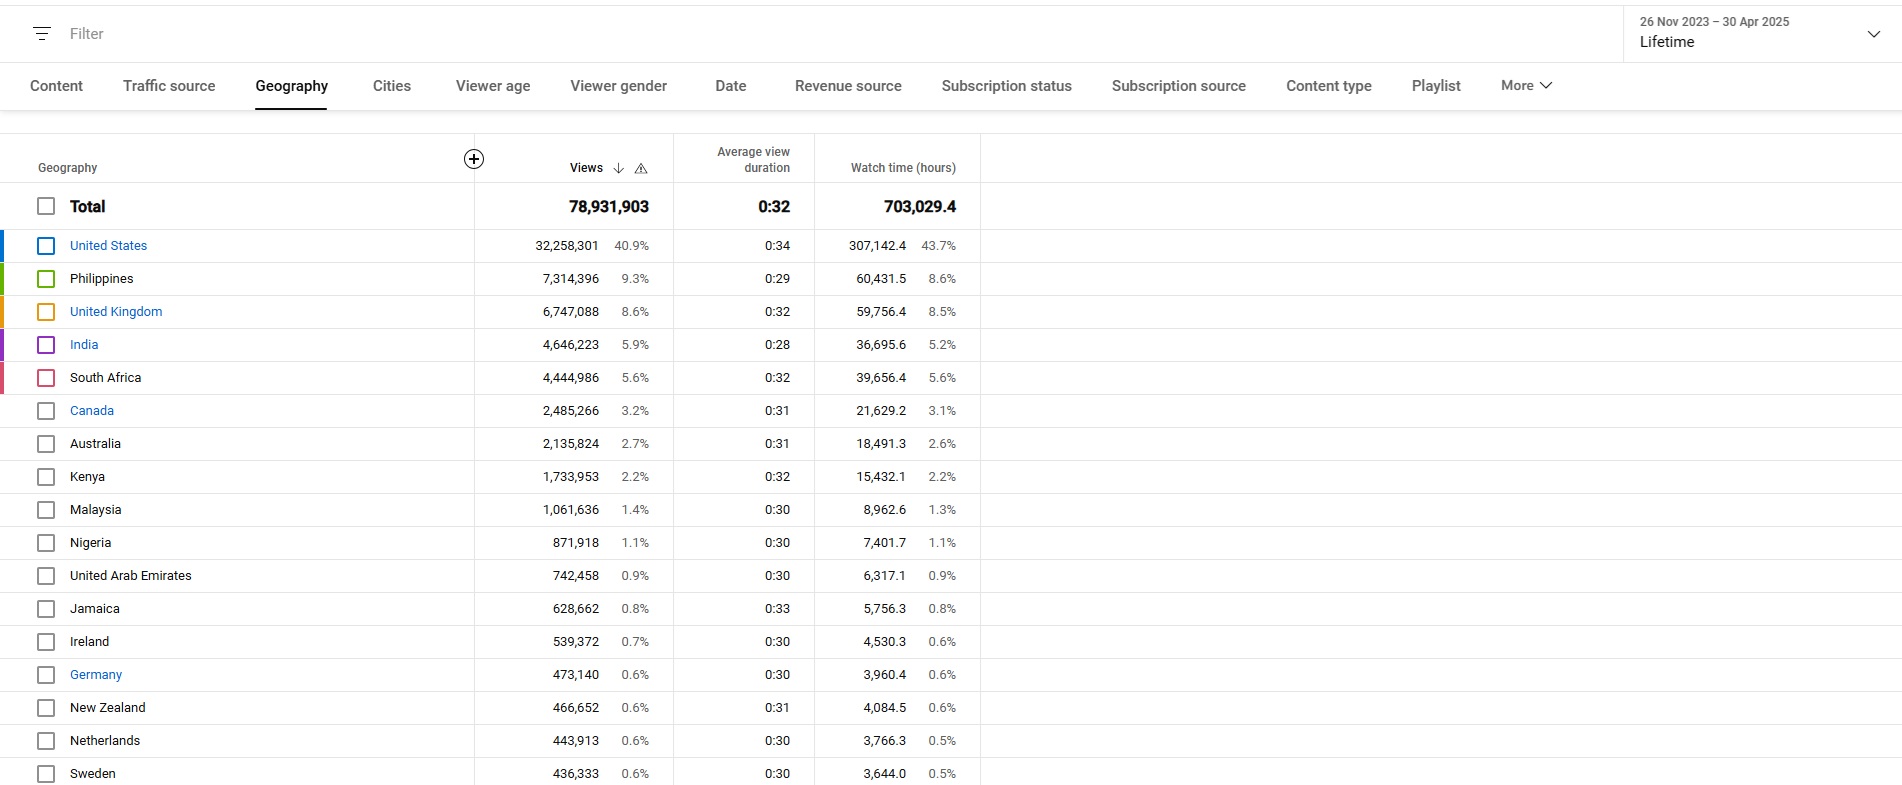Click South Africa row name
Screen dimensions: 1902x785
coord(105,378)
